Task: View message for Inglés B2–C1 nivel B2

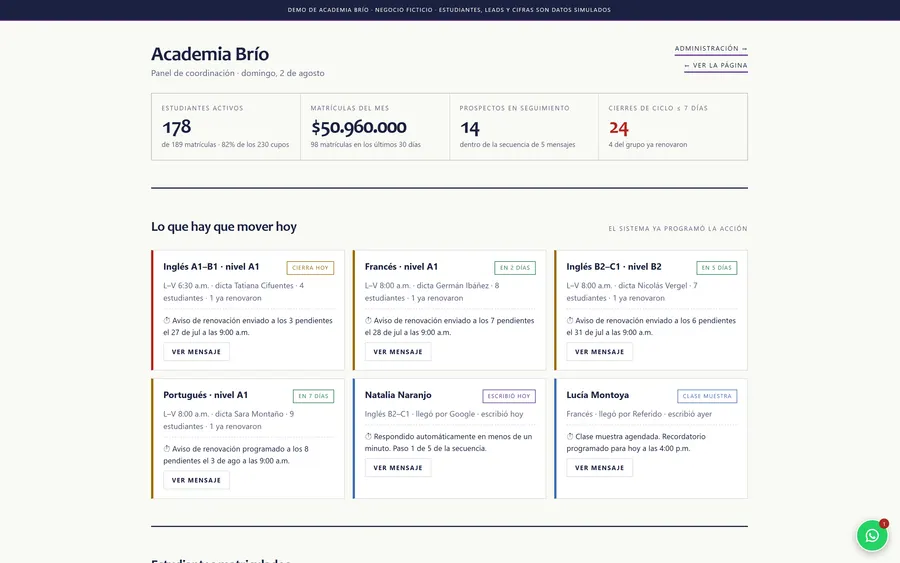Action: coord(599,352)
